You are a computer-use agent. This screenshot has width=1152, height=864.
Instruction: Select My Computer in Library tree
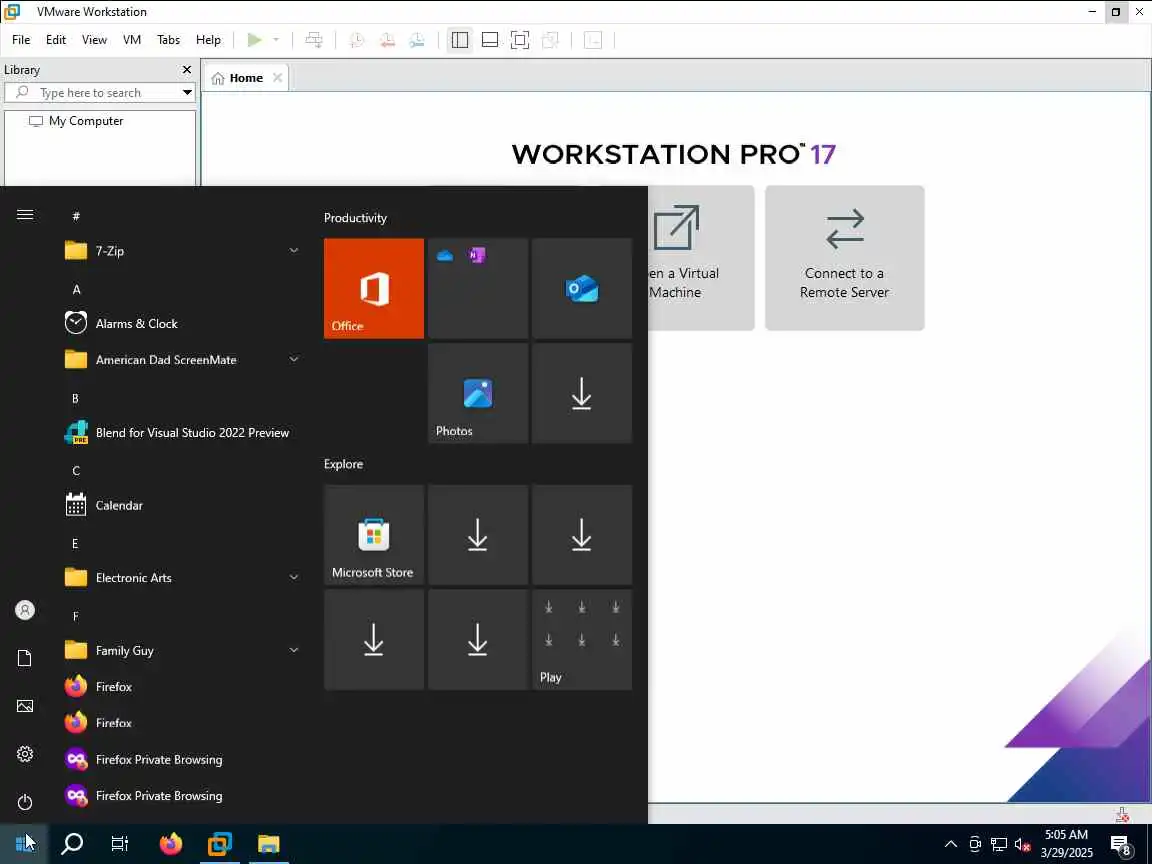click(x=76, y=121)
